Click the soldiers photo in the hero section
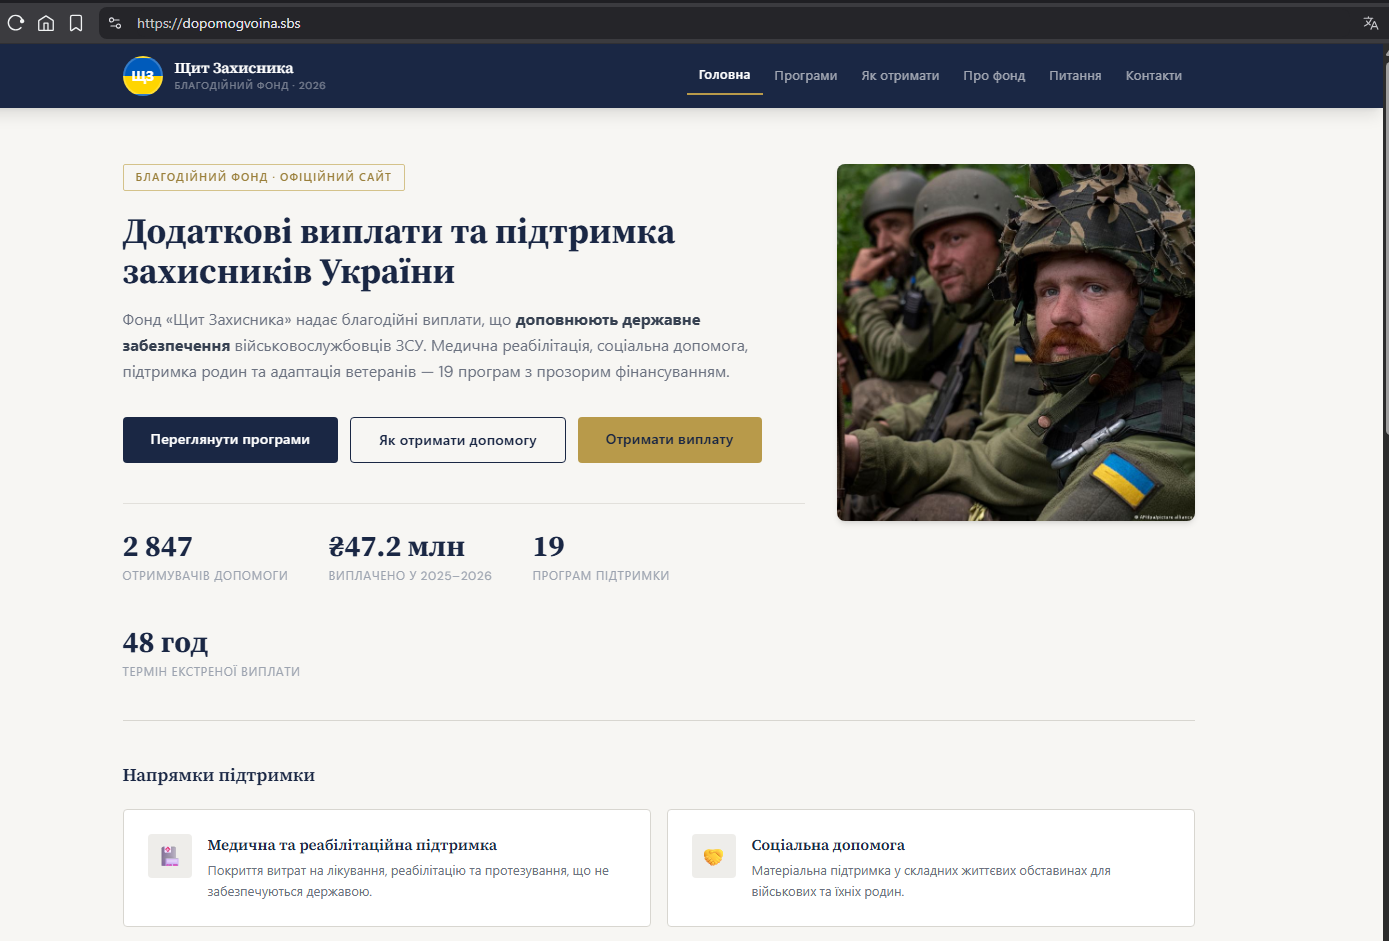Viewport: 1389px width, 941px height. (1015, 342)
